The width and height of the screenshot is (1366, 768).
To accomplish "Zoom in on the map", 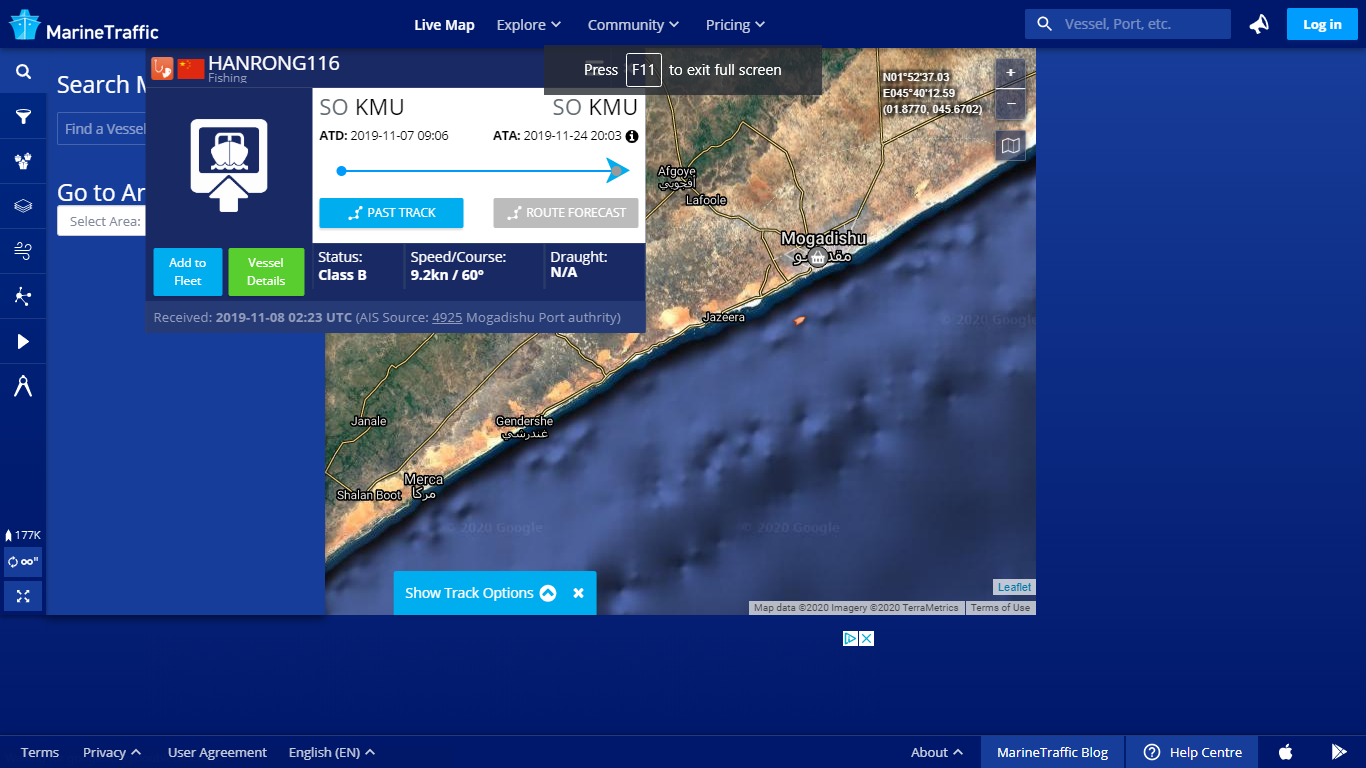I will (1010, 73).
